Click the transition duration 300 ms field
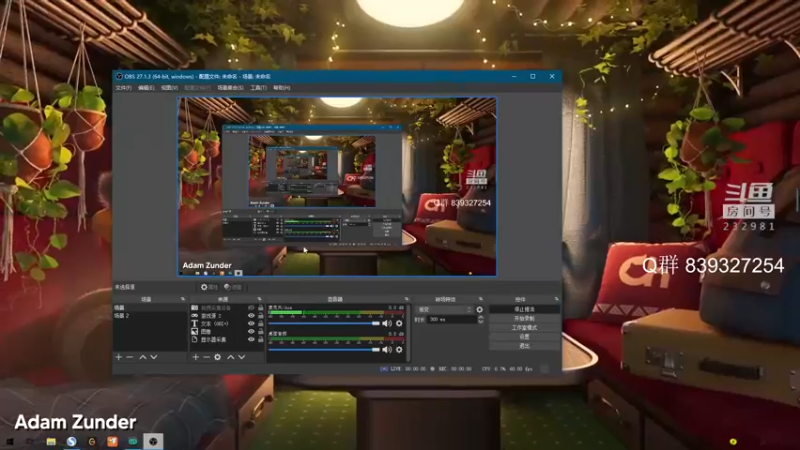The width and height of the screenshot is (800, 450). [452, 319]
